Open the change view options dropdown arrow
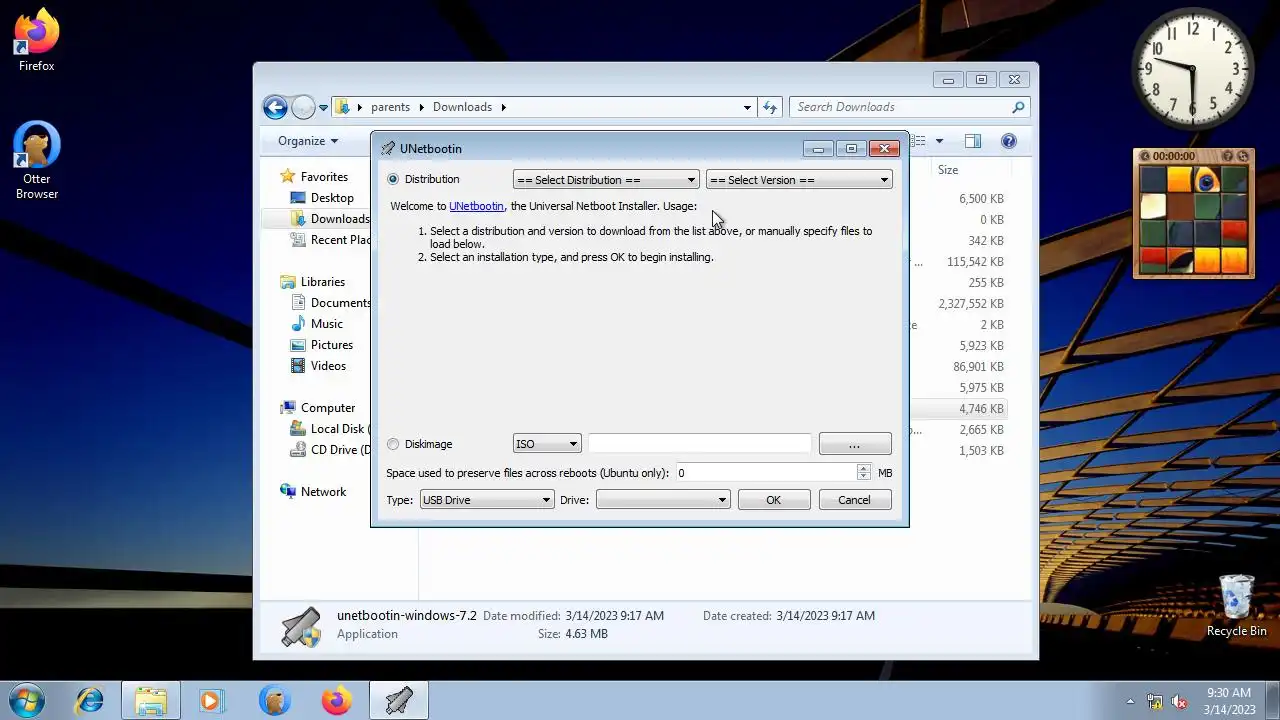This screenshot has width=1280, height=720. tap(939, 141)
